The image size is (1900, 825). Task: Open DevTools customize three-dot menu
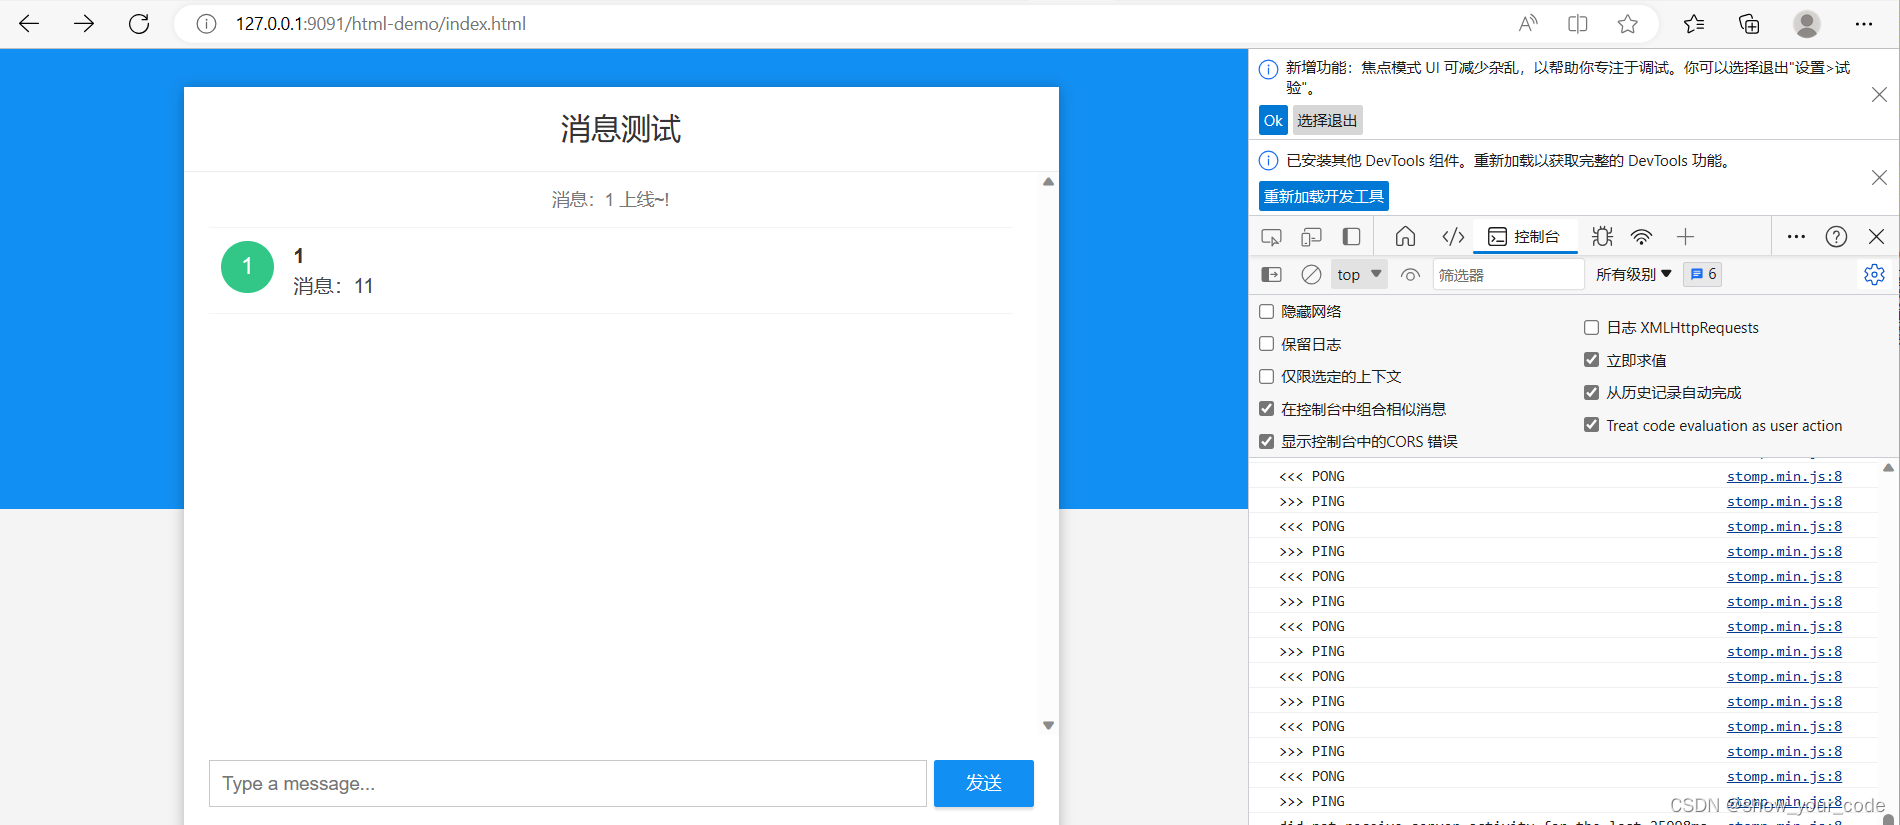(x=1796, y=237)
